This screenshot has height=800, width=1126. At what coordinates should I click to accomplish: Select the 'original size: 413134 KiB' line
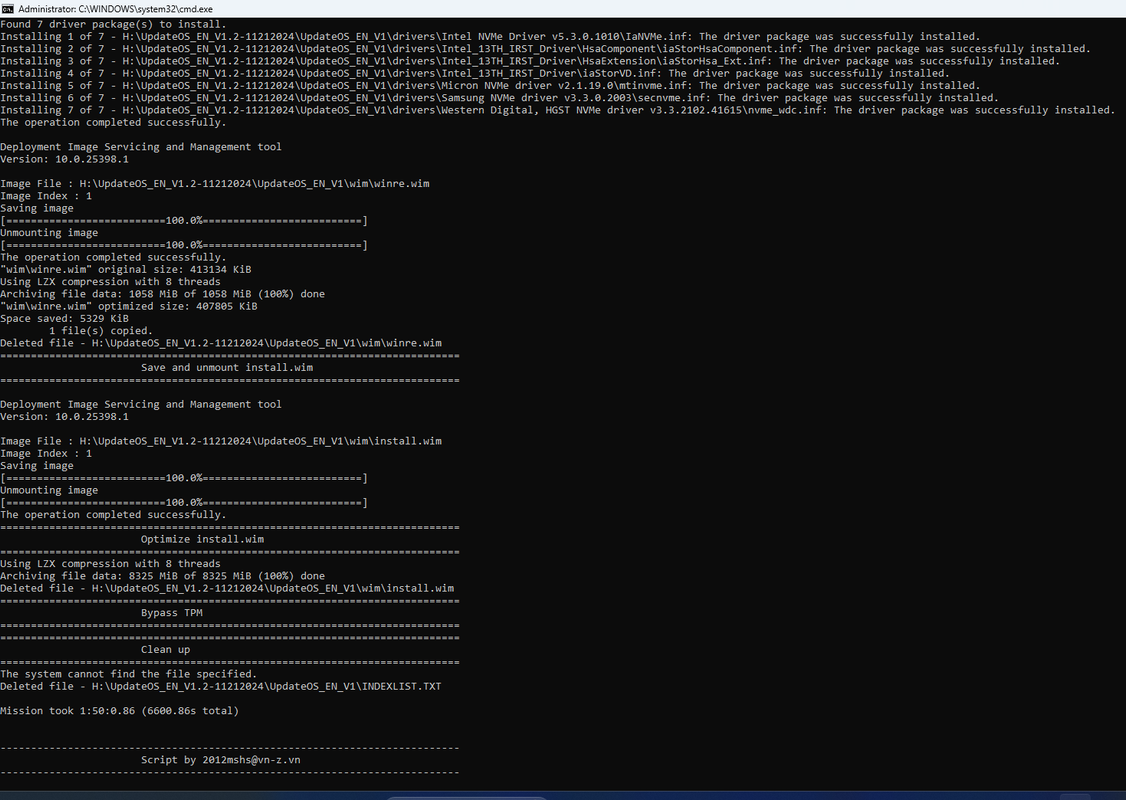point(126,269)
